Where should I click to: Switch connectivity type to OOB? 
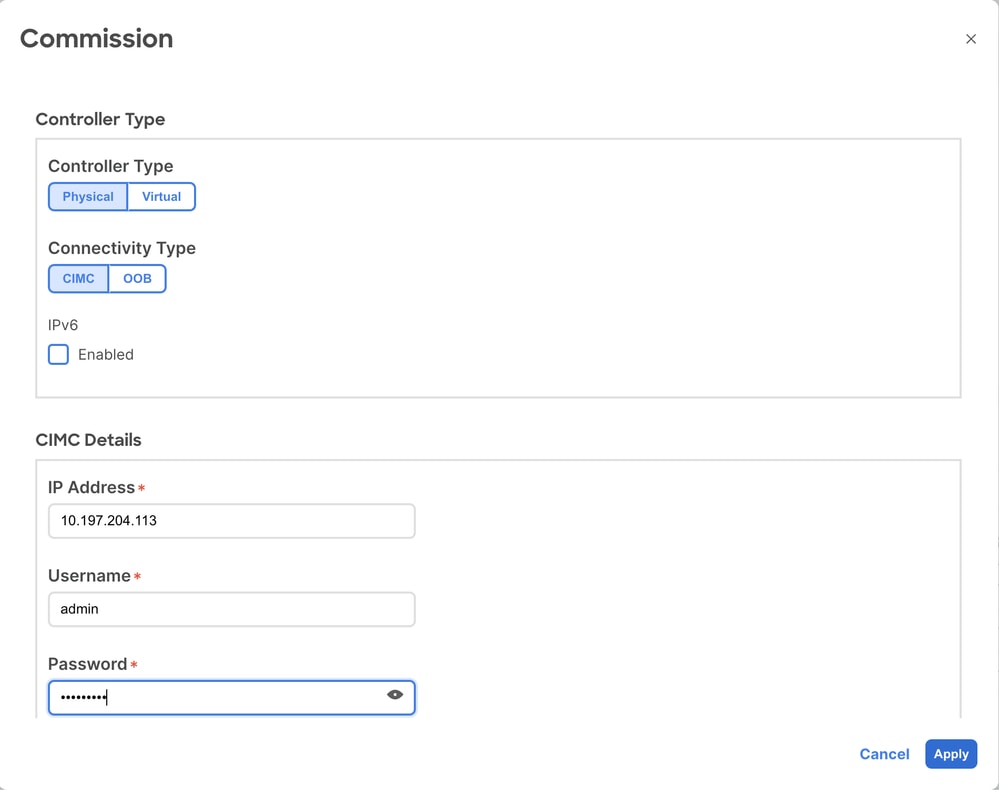137,279
